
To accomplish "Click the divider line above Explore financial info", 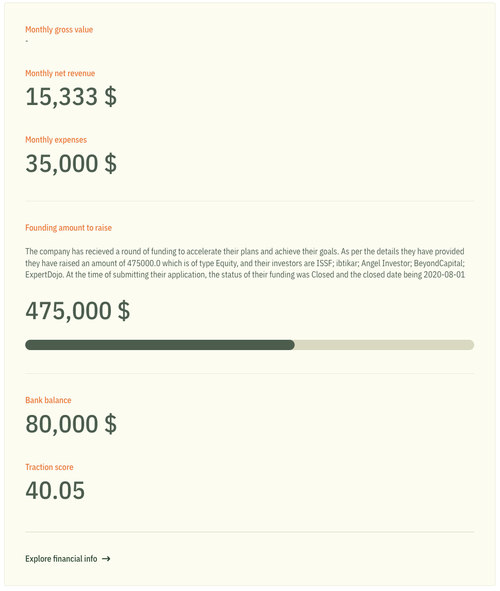I will (249, 532).
